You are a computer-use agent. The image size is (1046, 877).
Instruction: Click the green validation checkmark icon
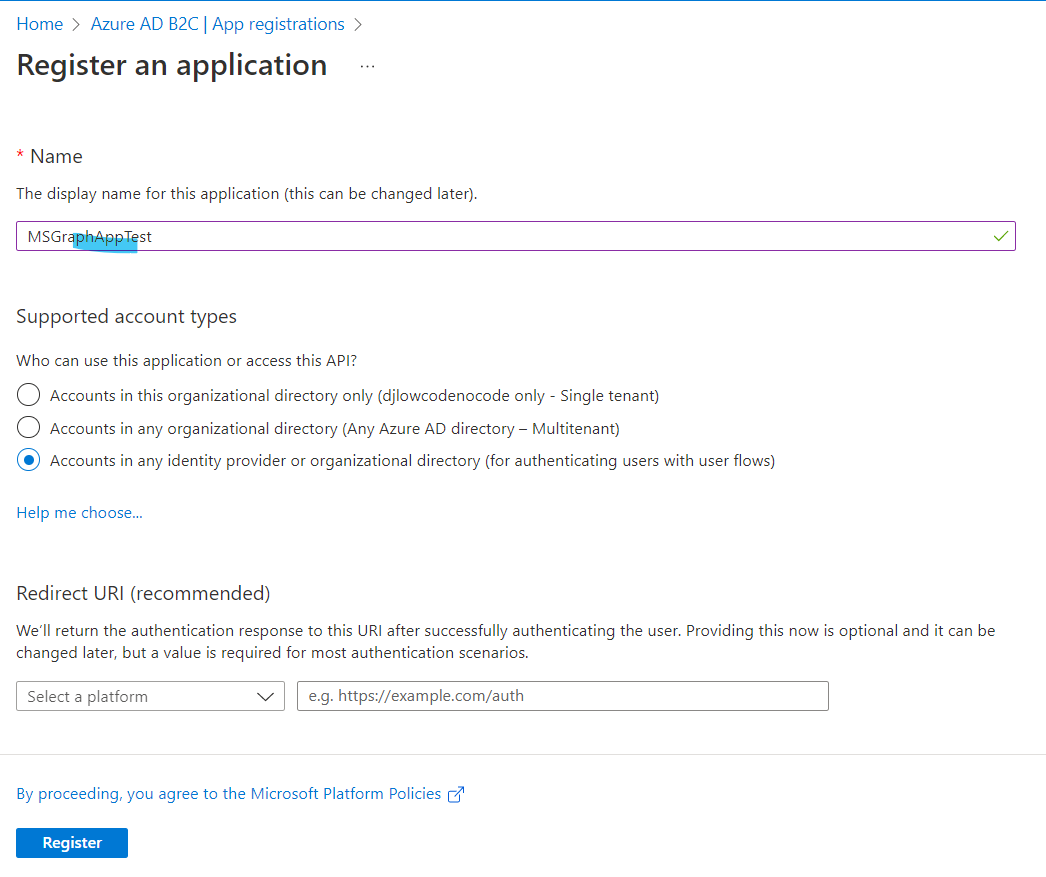point(1000,236)
